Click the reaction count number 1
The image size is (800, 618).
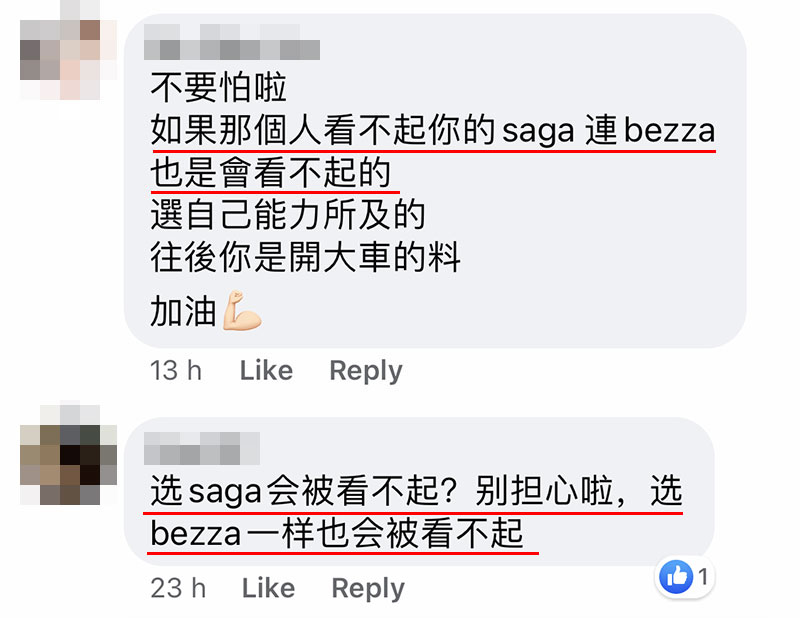pyautogui.click(x=703, y=577)
